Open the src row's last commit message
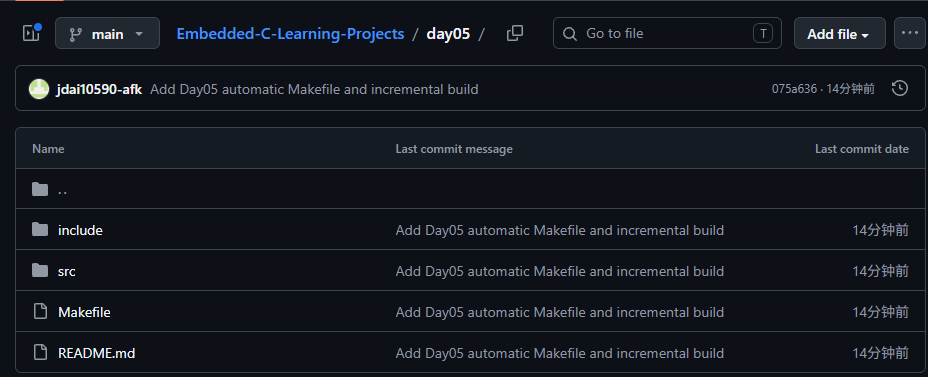This screenshot has height=377, width=928. coord(559,271)
